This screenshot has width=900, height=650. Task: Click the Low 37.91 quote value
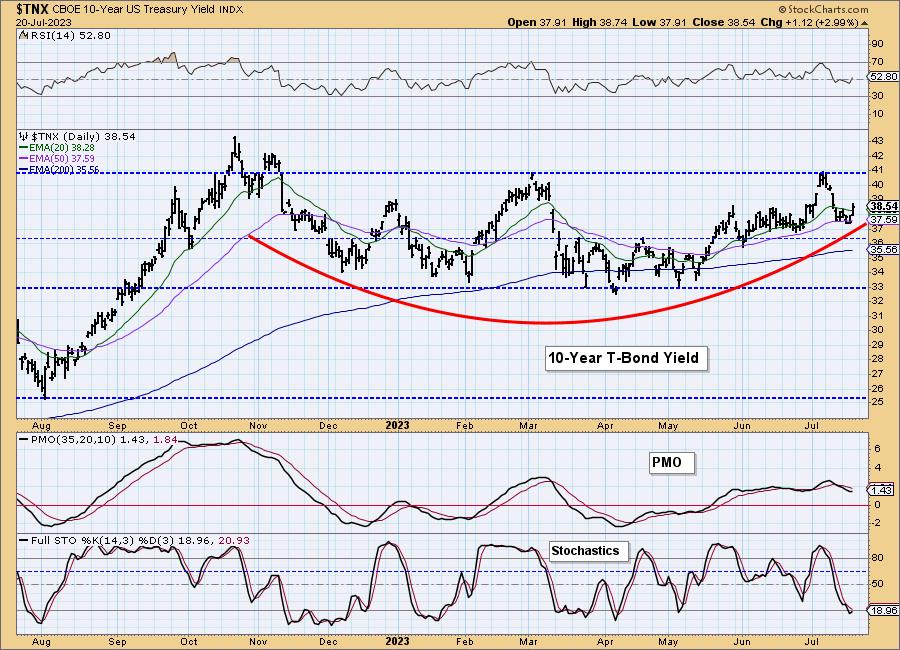coord(659,22)
